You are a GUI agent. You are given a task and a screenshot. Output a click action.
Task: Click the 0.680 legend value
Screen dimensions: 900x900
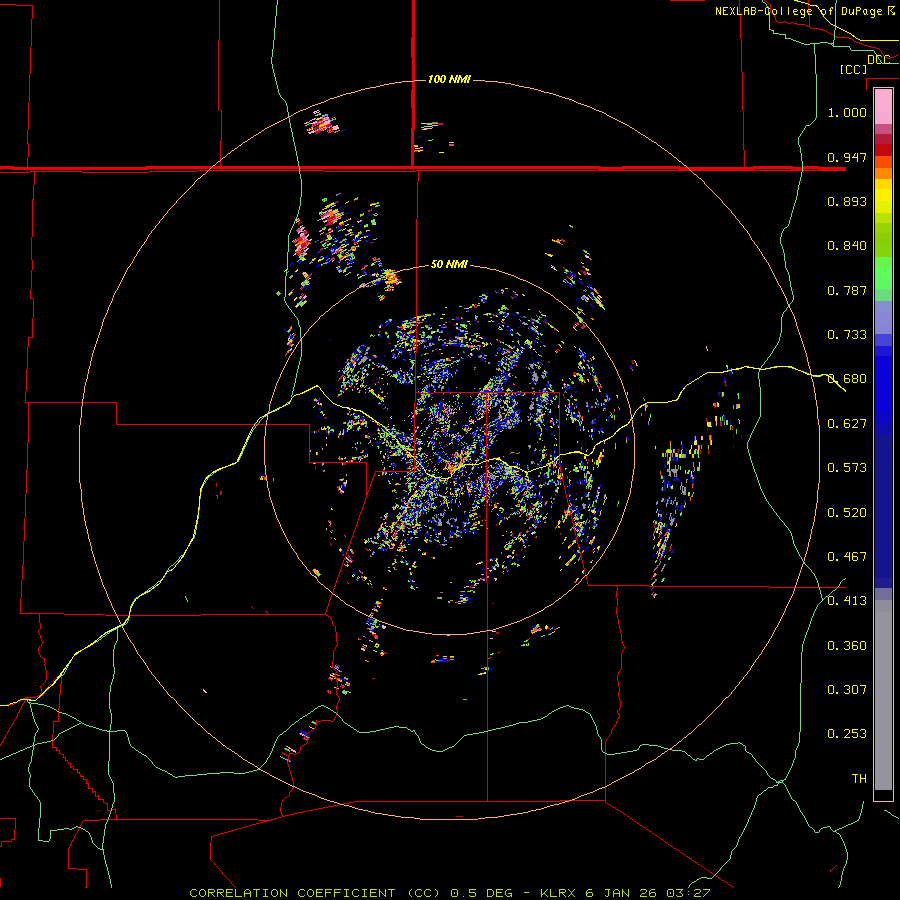click(x=847, y=379)
